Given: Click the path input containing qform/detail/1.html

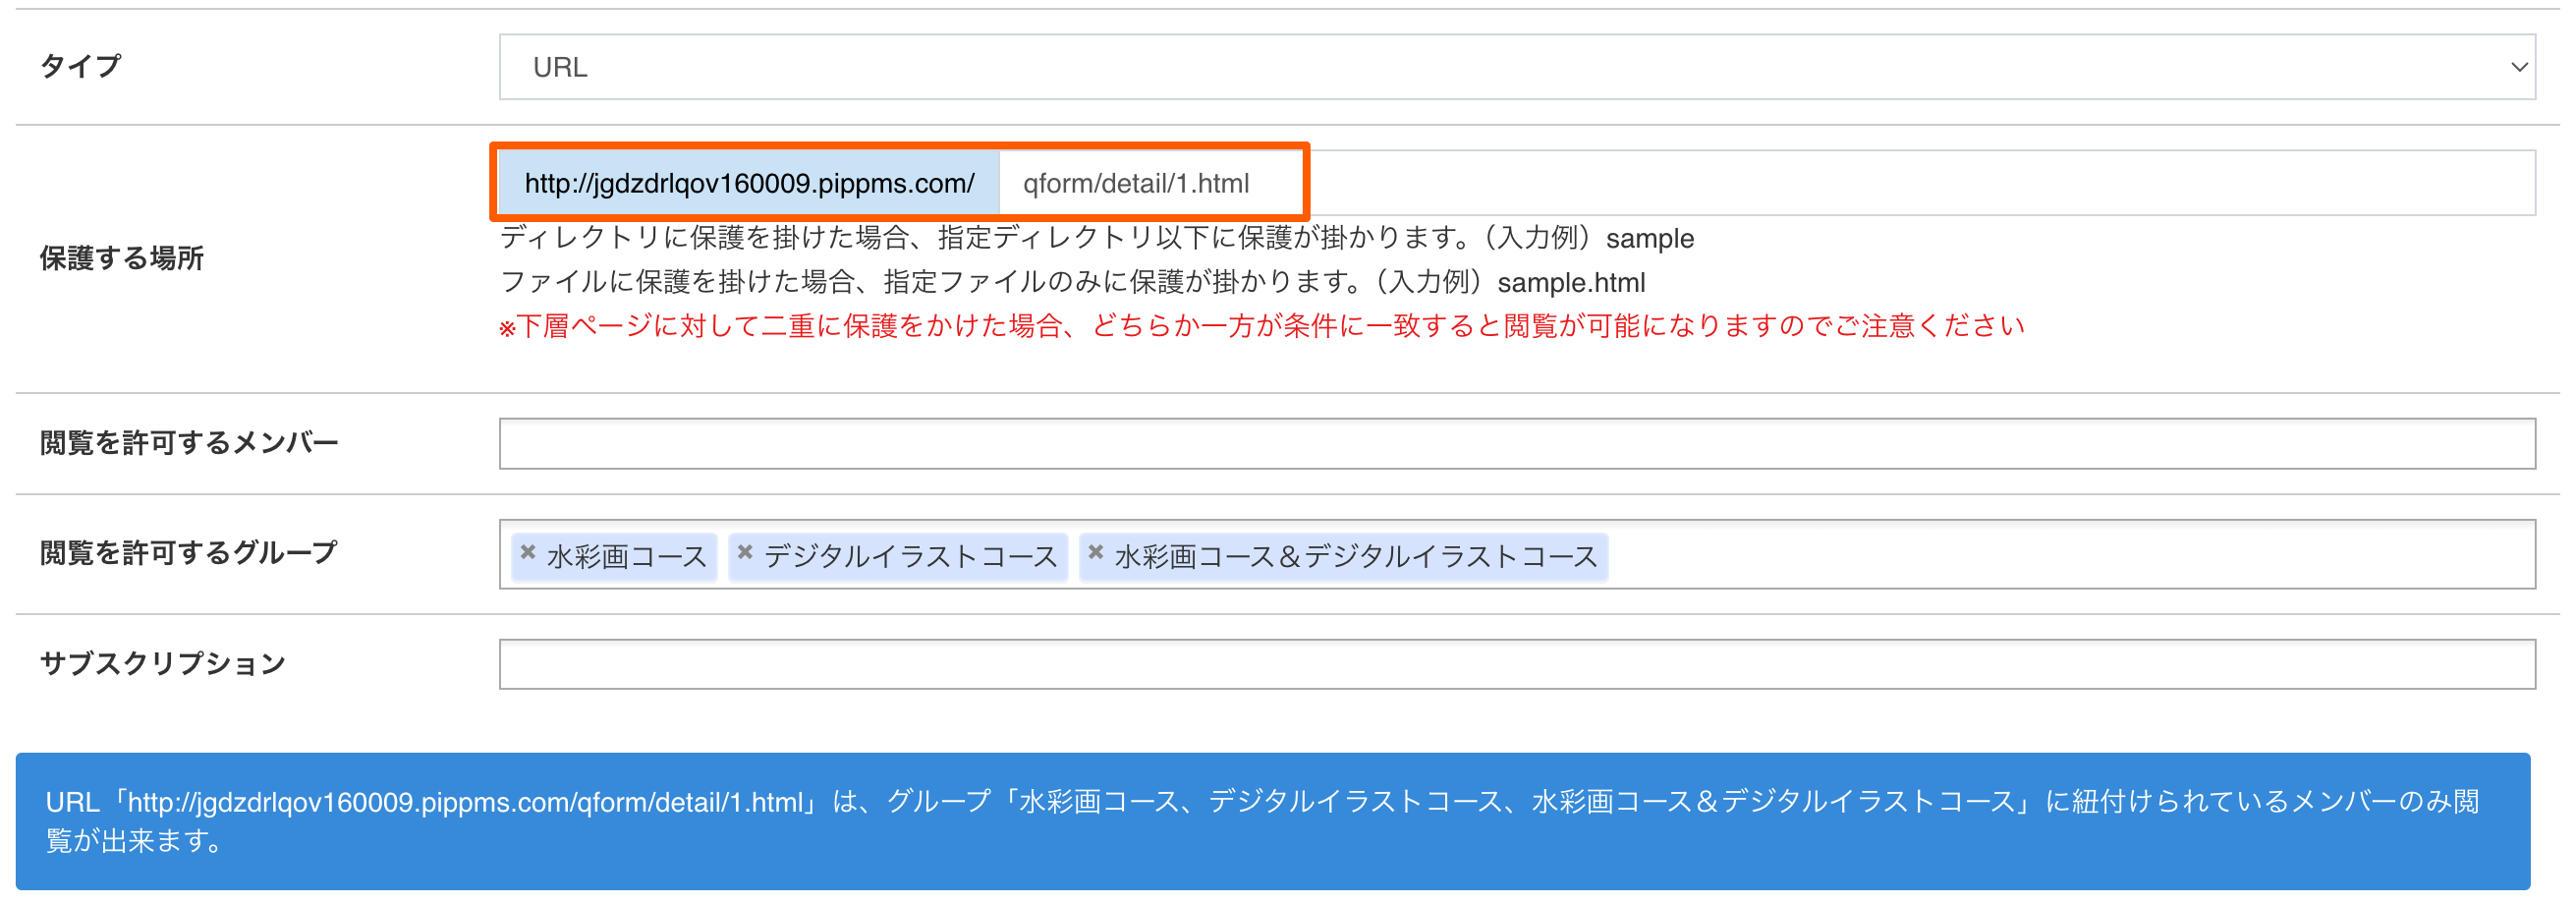Looking at the screenshot, I should click(1766, 183).
